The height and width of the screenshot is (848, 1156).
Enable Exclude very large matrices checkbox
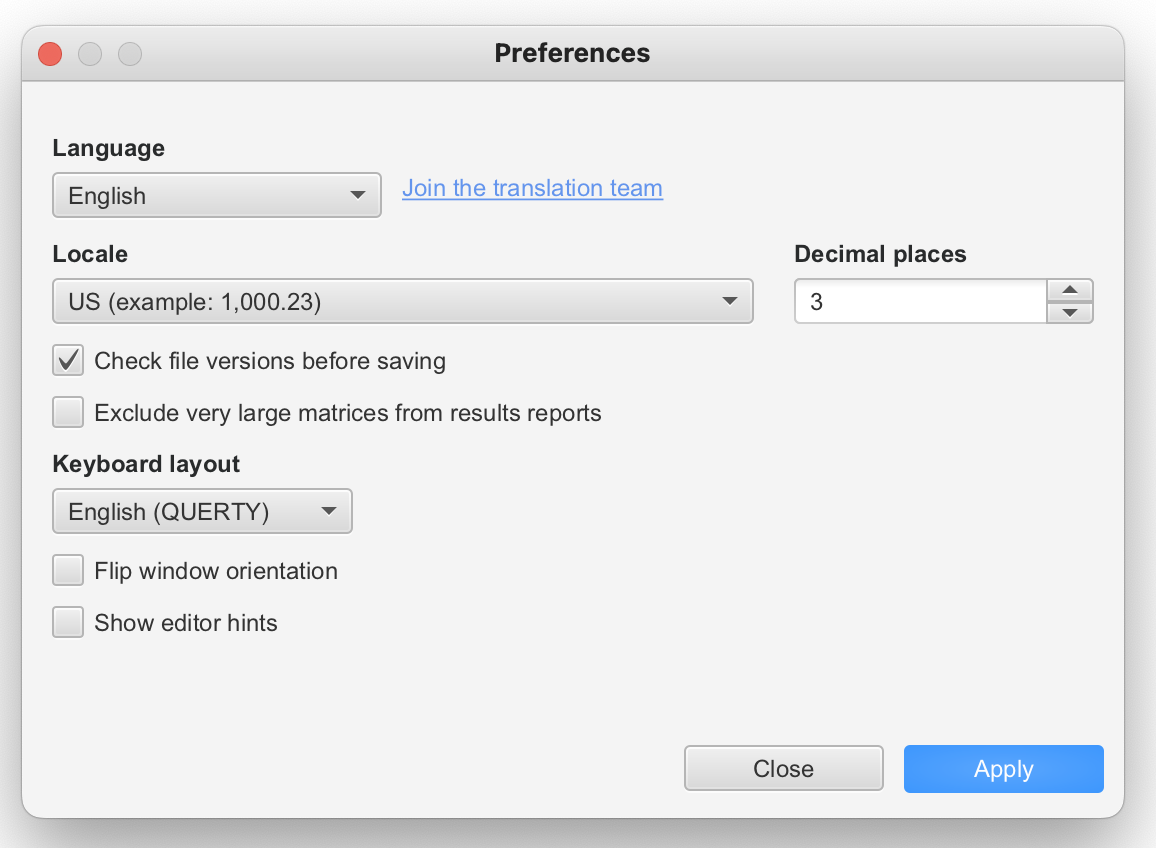point(68,412)
